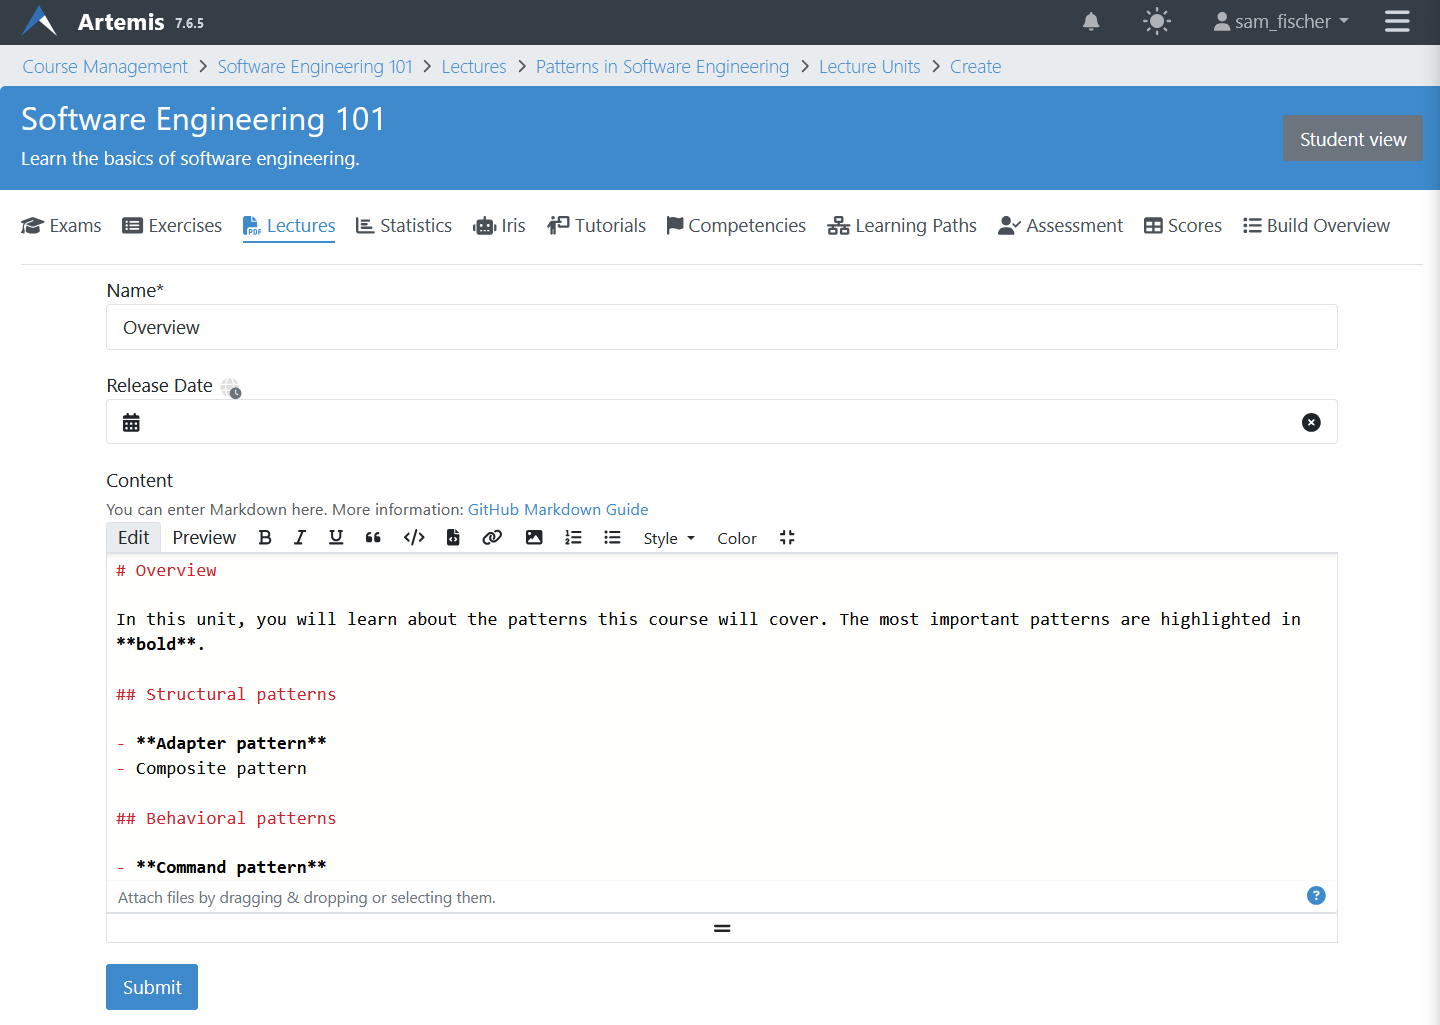Insert a blockquote using the quote icon
The height and width of the screenshot is (1025, 1440).
[373, 537]
